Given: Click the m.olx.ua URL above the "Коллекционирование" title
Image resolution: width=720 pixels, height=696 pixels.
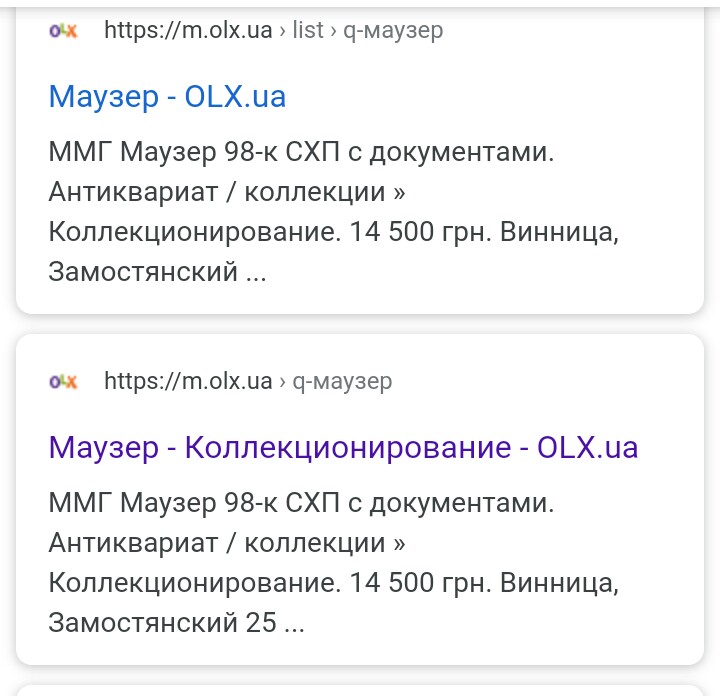Looking at the screenshot, I should (188, 381).
